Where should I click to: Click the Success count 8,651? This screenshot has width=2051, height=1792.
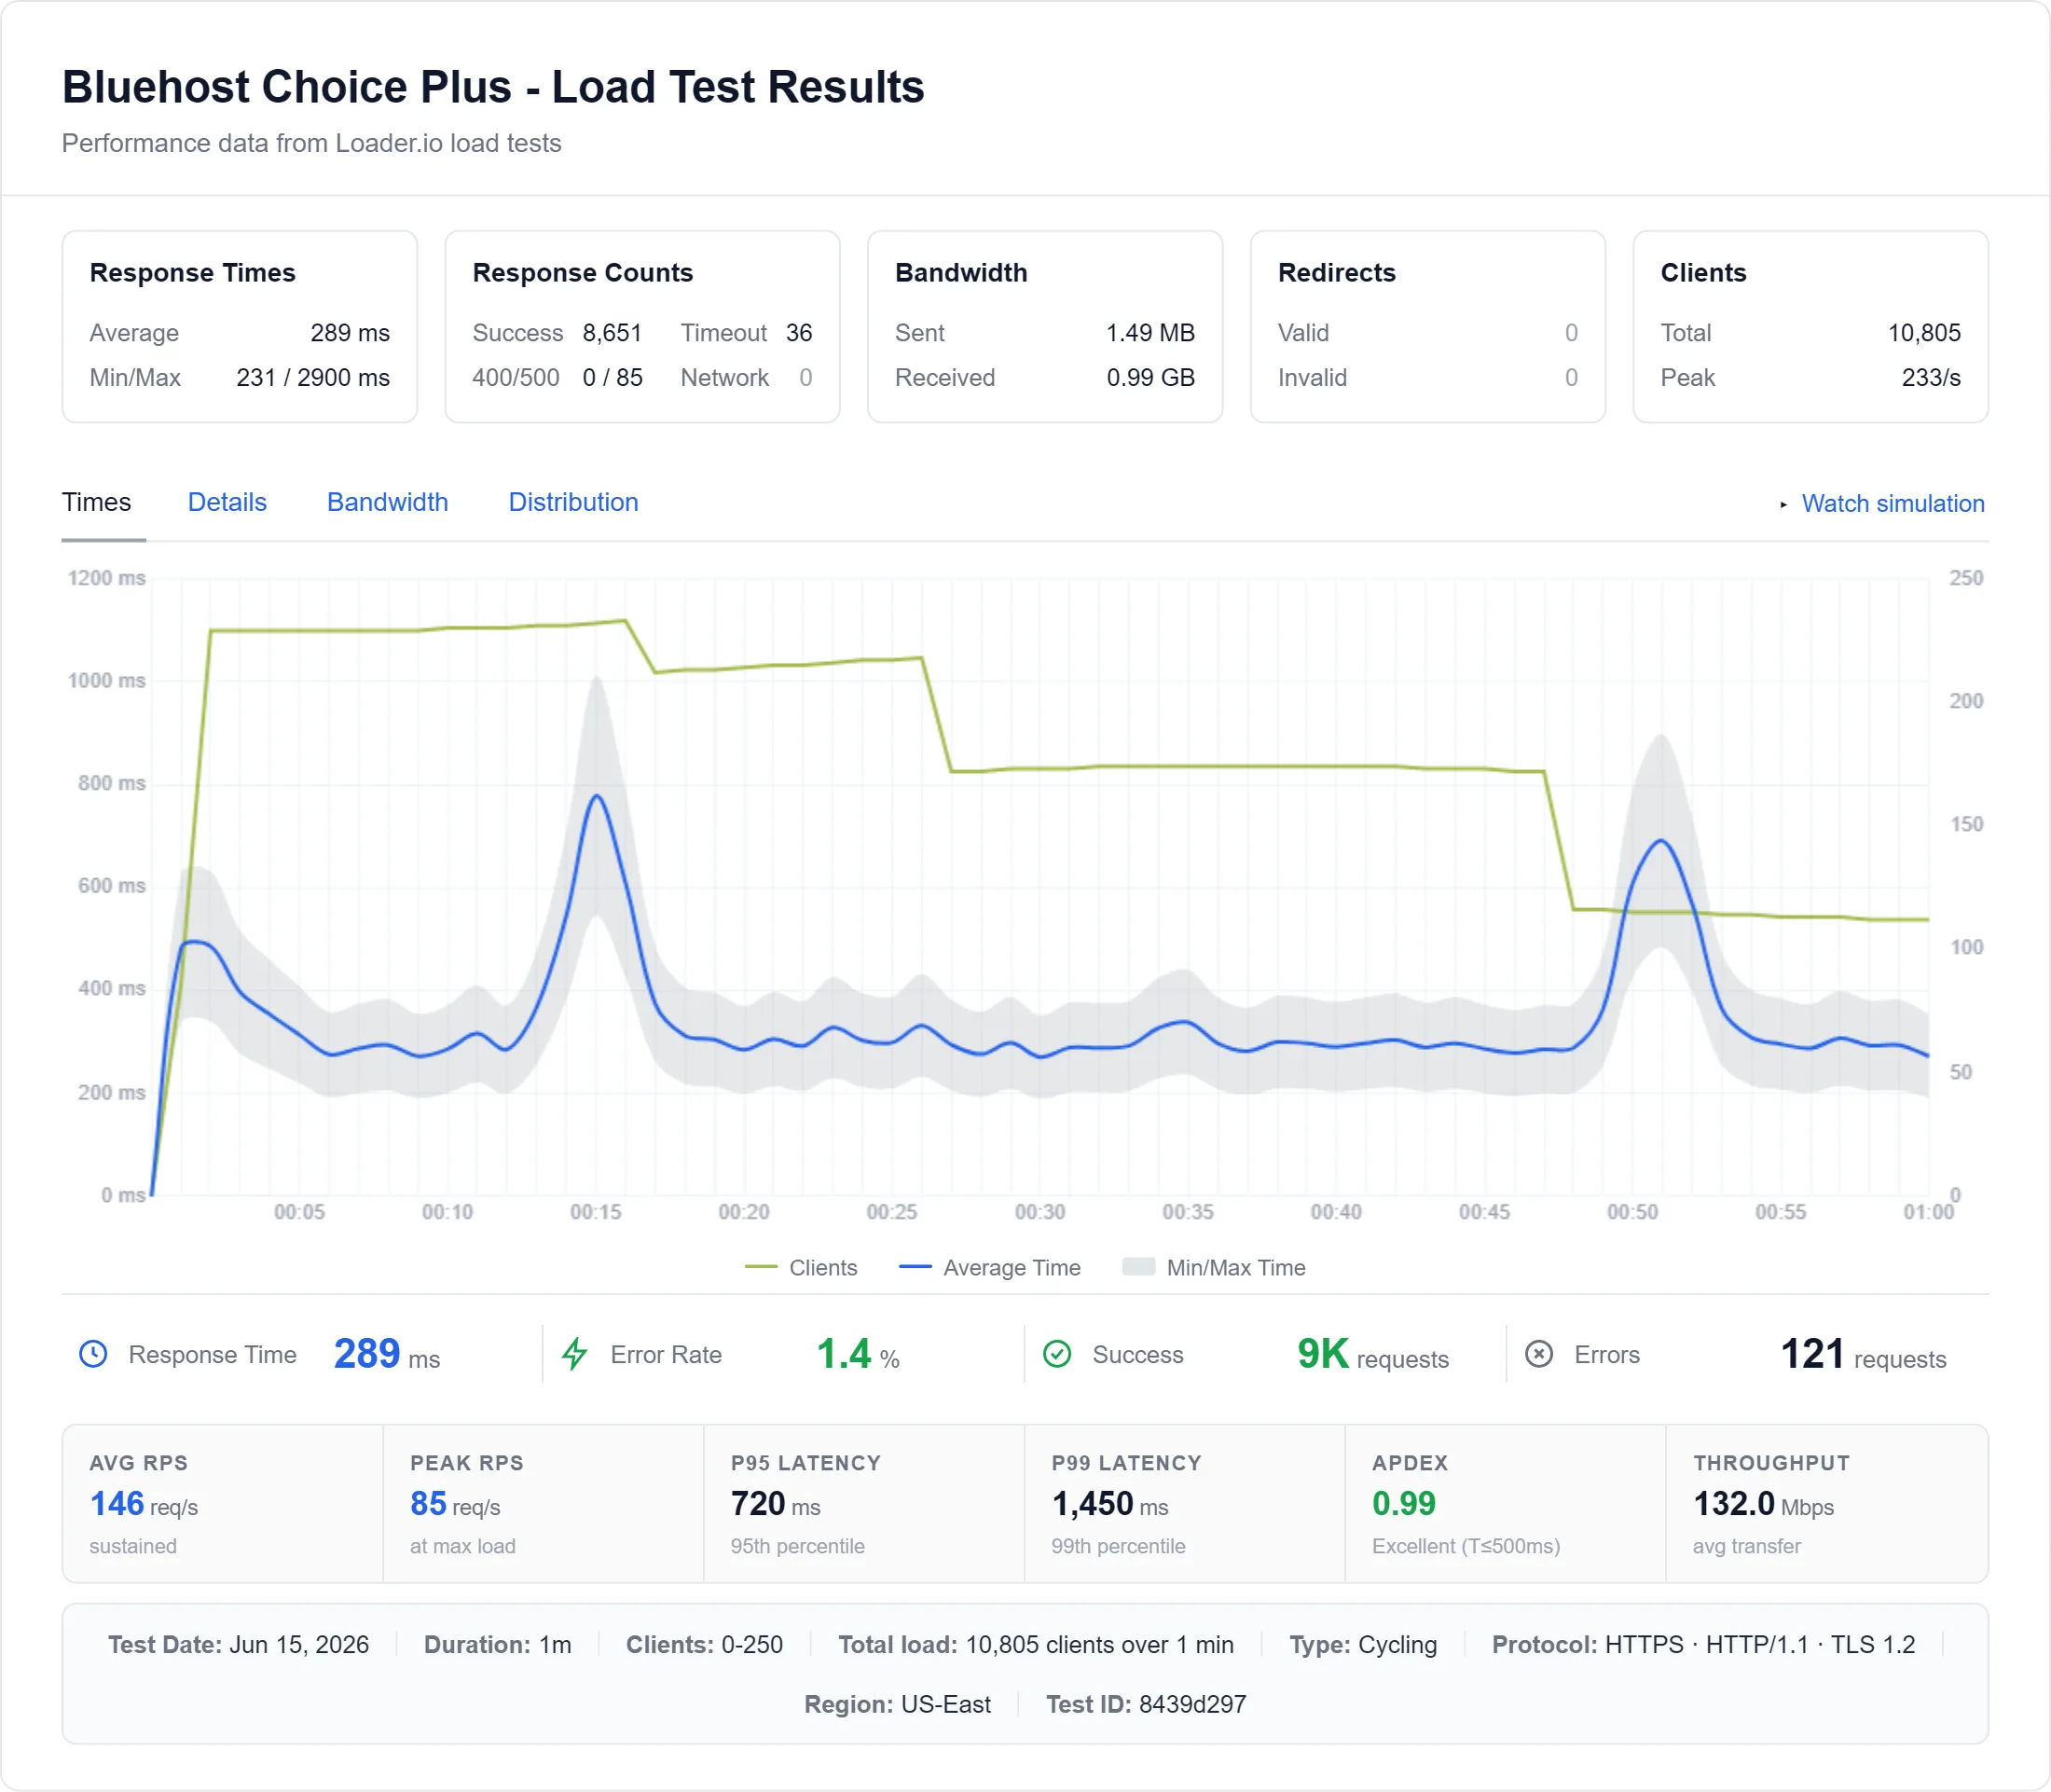(x=612, y=333)
